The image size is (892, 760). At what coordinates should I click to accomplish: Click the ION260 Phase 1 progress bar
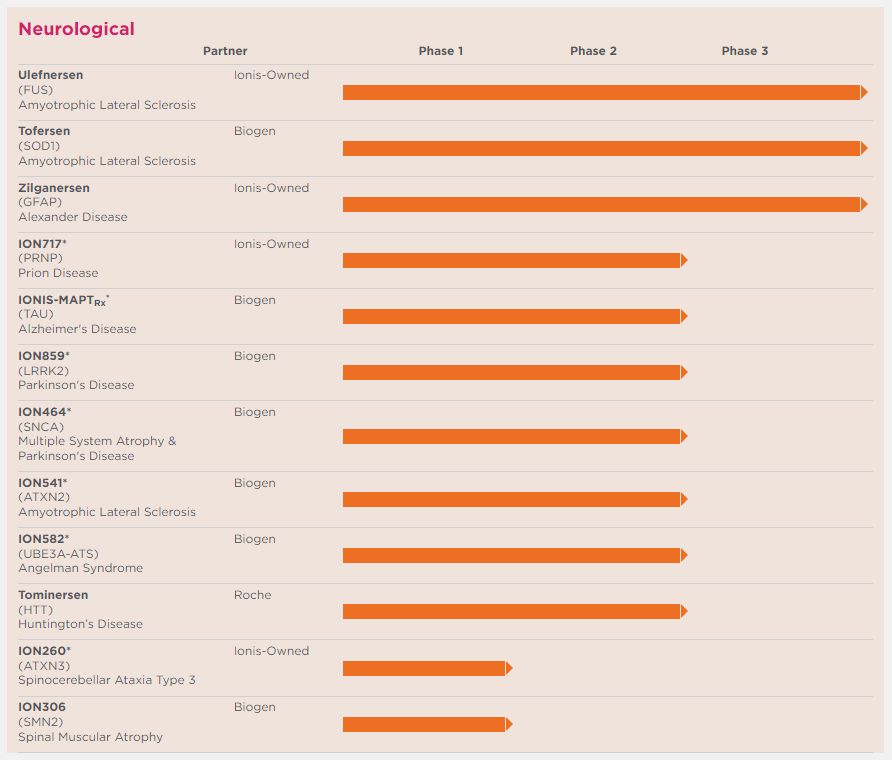[x=424, y=668]
